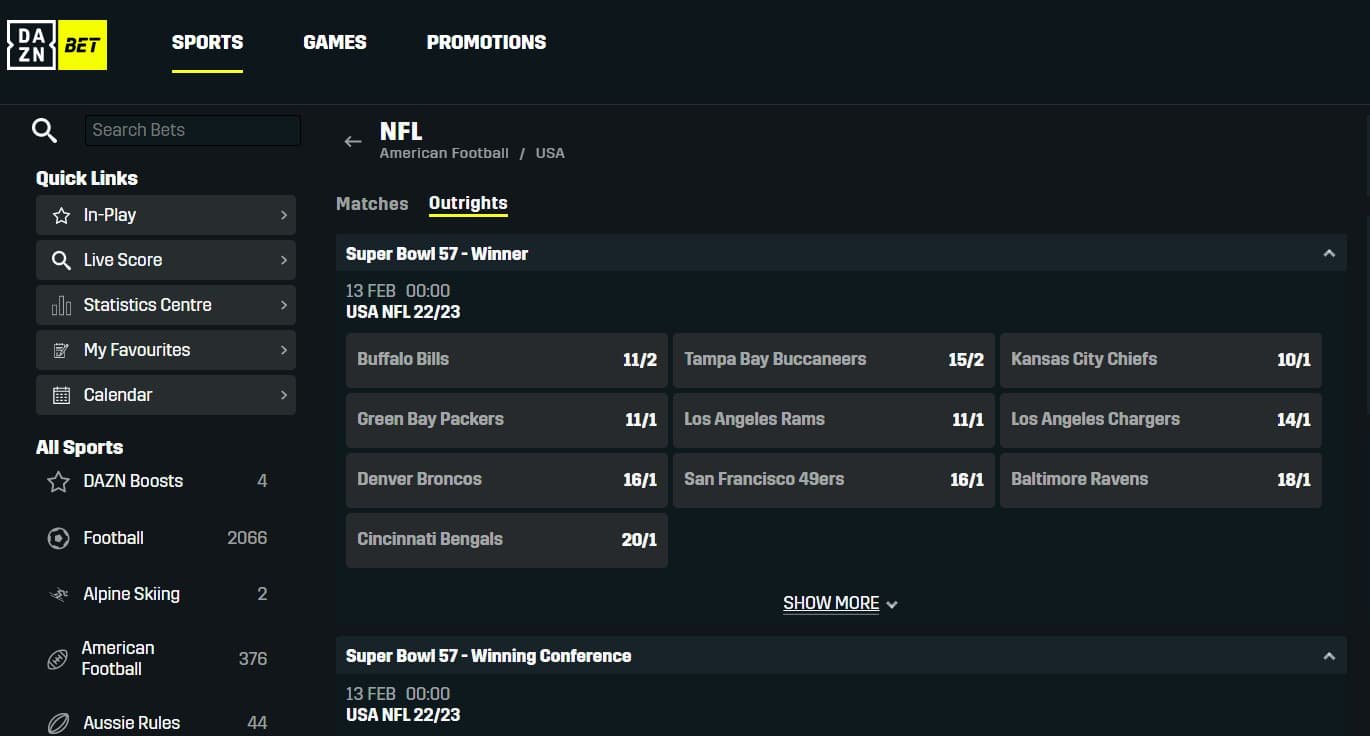Switch to the Matches tab
The height and width of the screenshot is (736, 1370).
coord(372,204)
